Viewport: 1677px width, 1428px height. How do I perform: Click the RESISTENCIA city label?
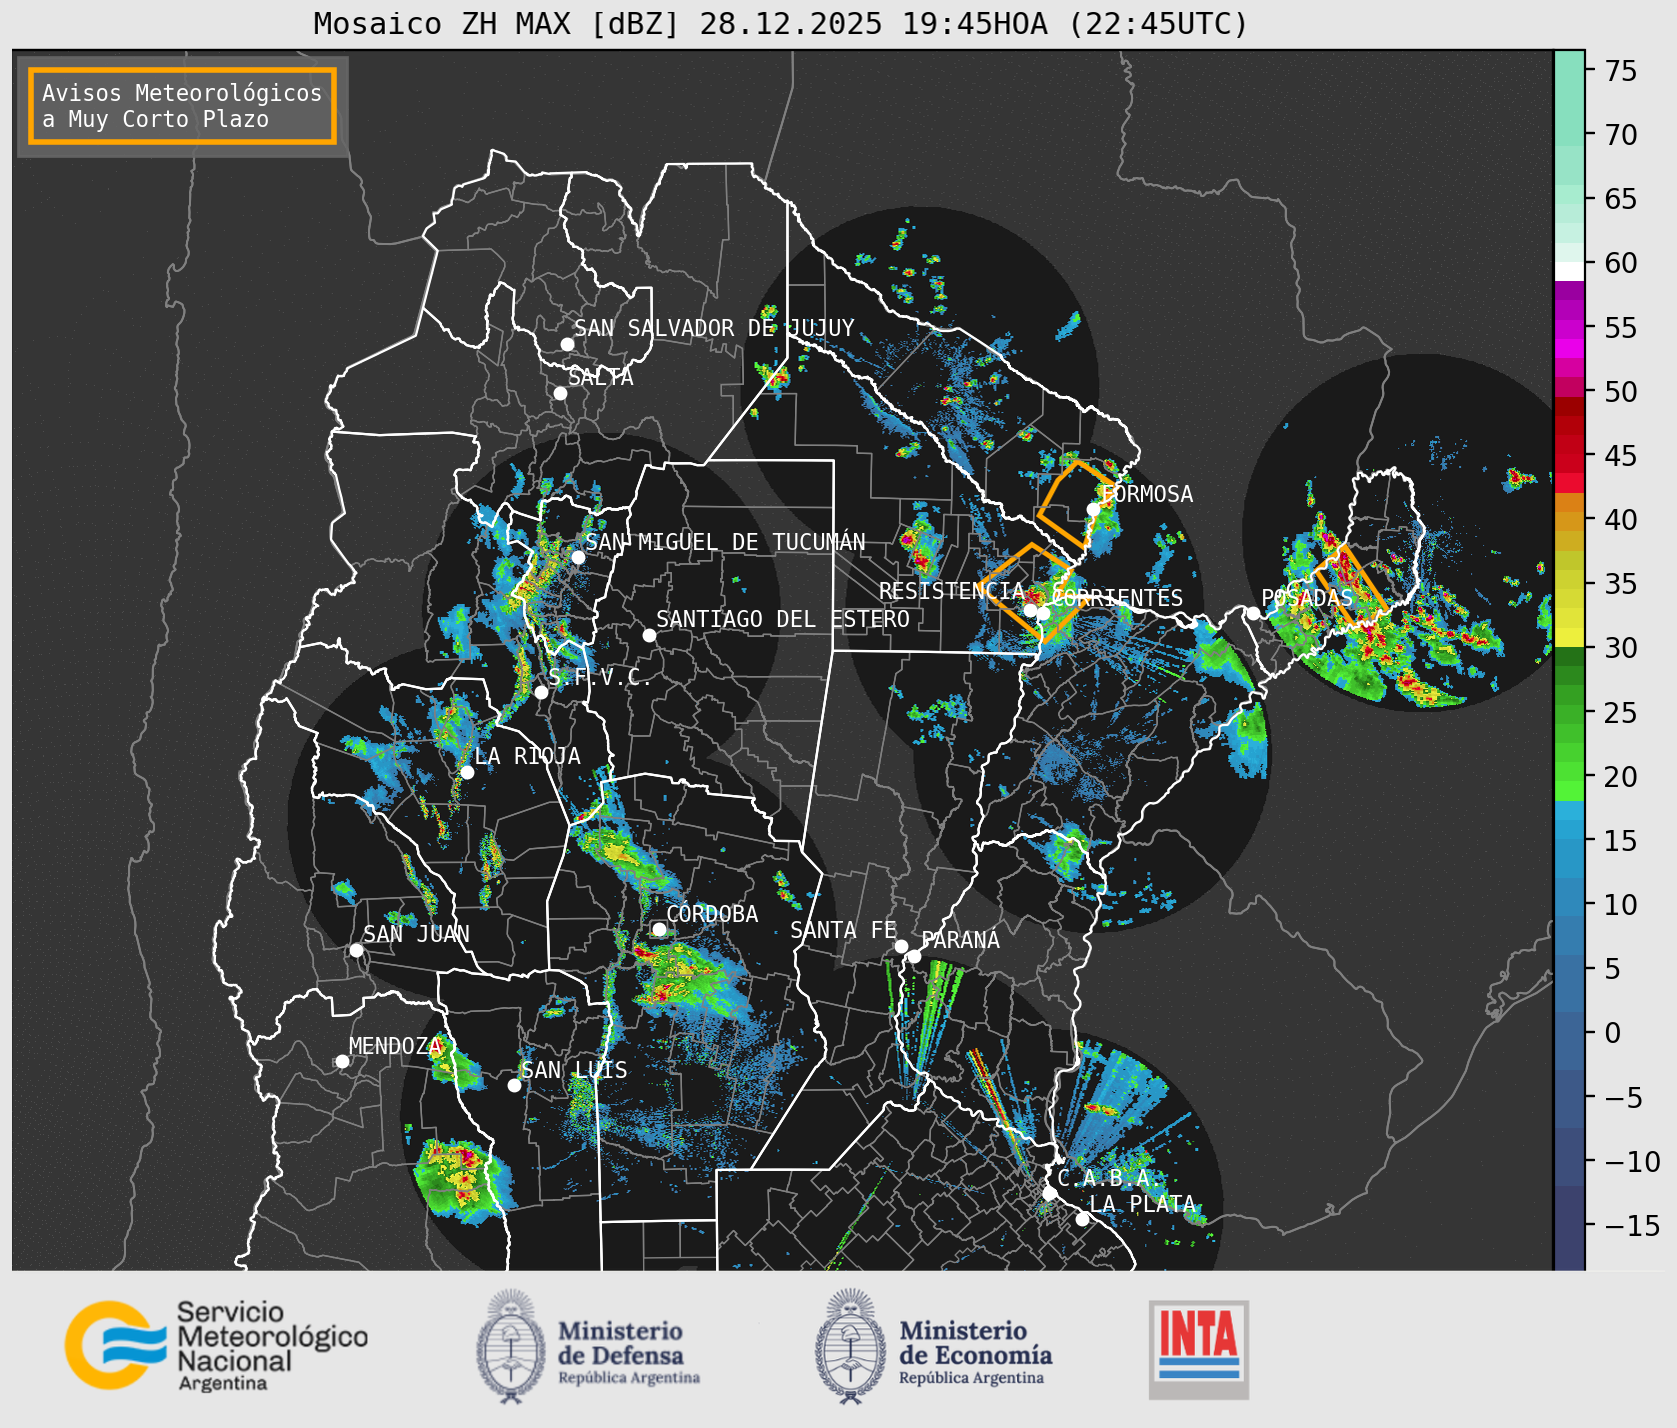[952, 591]
